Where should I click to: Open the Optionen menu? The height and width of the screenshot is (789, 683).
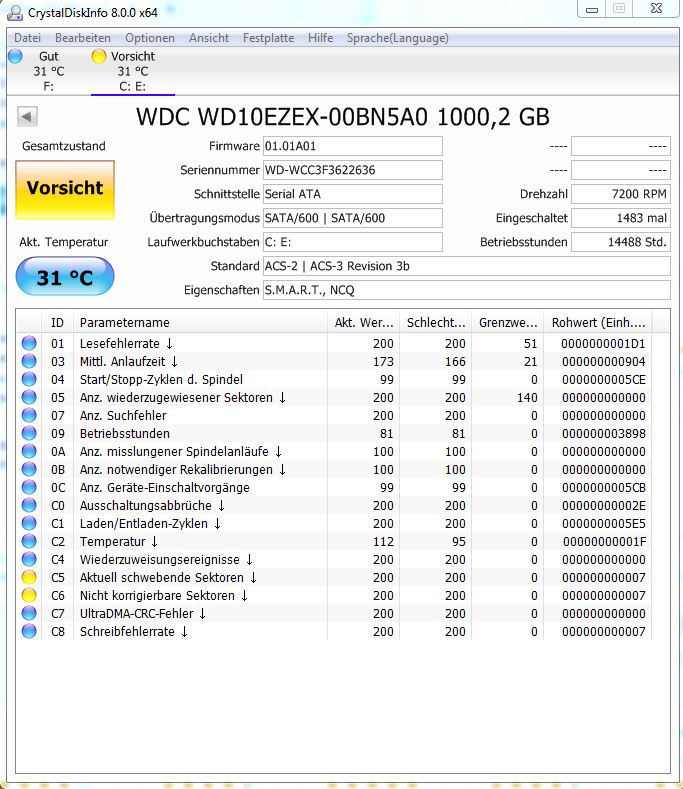(x=149, y=38)
